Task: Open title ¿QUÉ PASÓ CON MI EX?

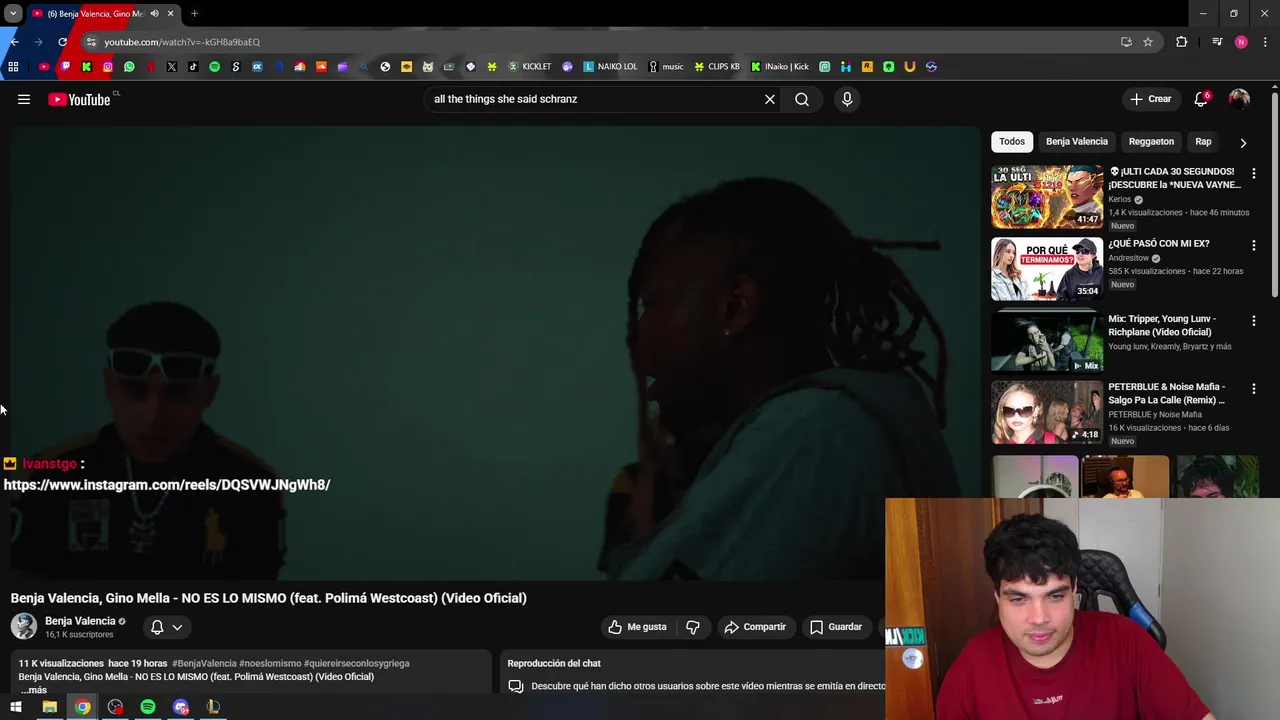Action: [x=1158, y=243]
